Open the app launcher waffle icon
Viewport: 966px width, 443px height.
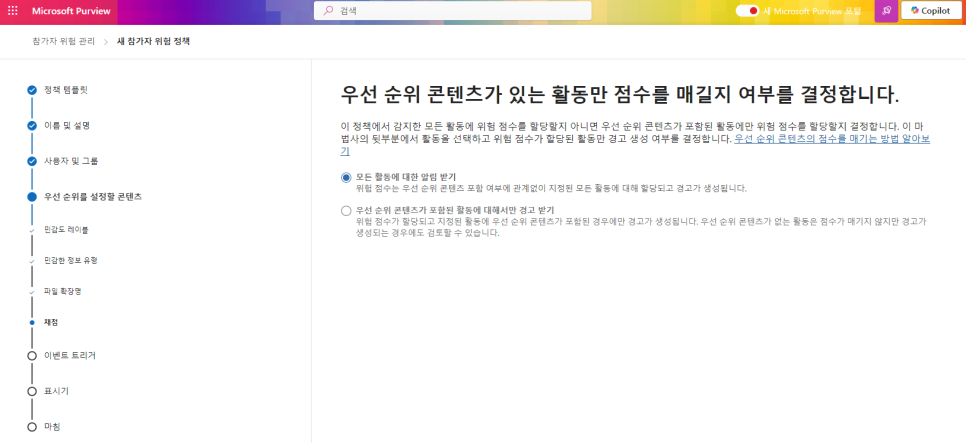click(x=13, y=11)
